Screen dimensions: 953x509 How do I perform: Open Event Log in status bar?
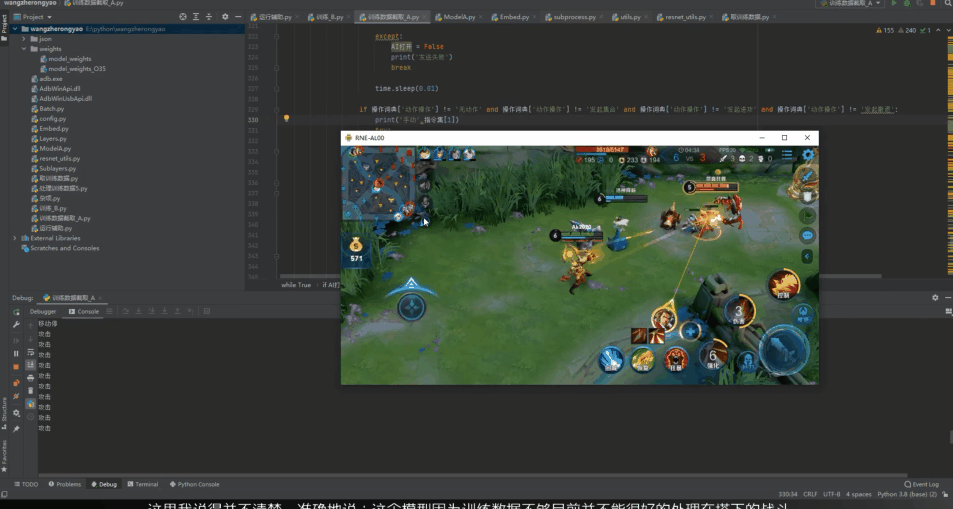click(921, 484)
